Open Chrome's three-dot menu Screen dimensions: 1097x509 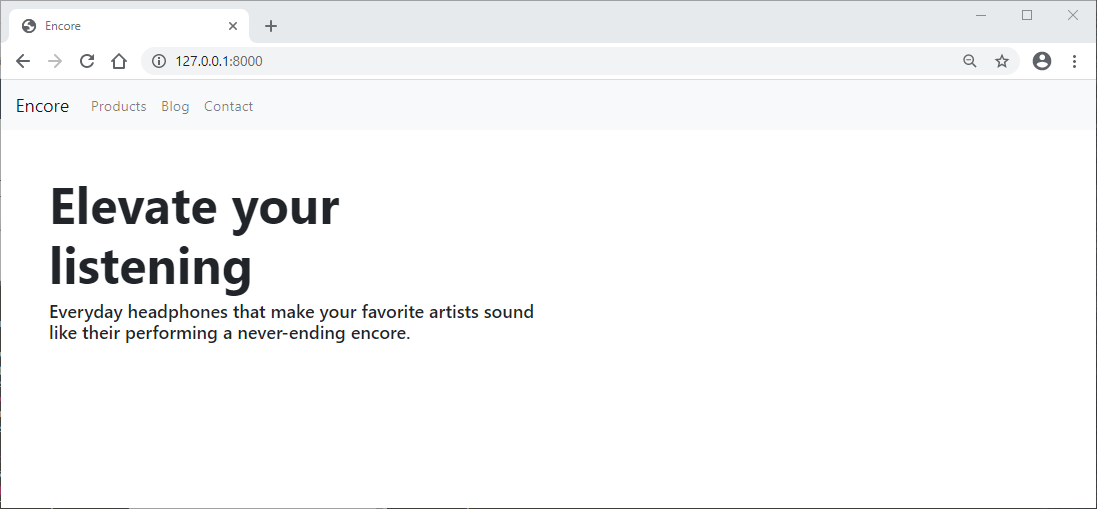[x=1074, y=61]
